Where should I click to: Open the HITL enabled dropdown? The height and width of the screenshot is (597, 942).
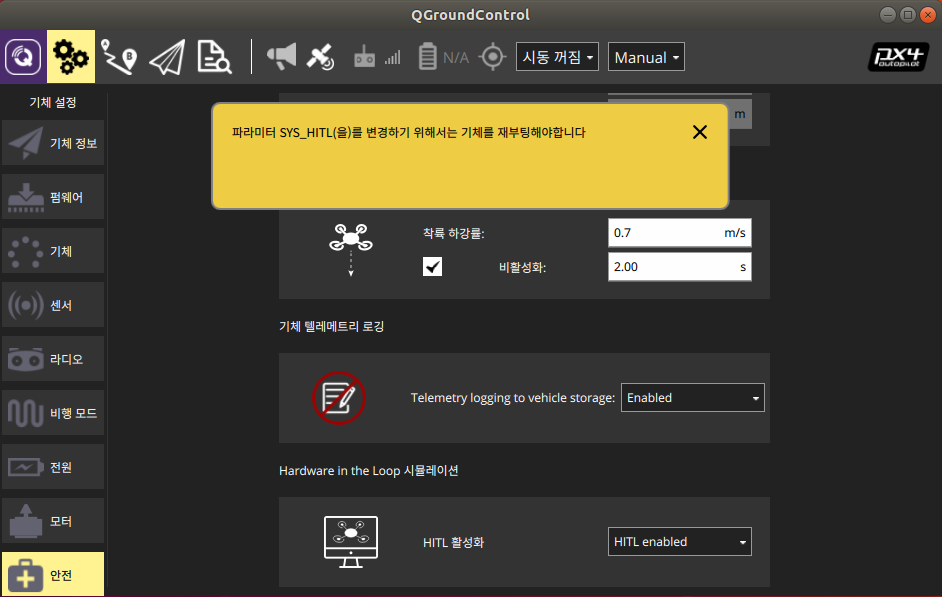[679, 542]
